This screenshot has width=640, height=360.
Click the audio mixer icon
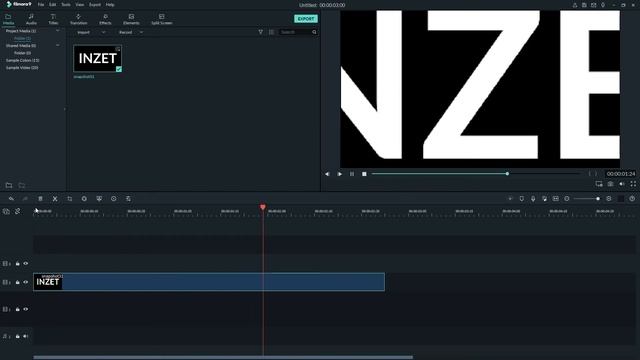coord(544,199)
